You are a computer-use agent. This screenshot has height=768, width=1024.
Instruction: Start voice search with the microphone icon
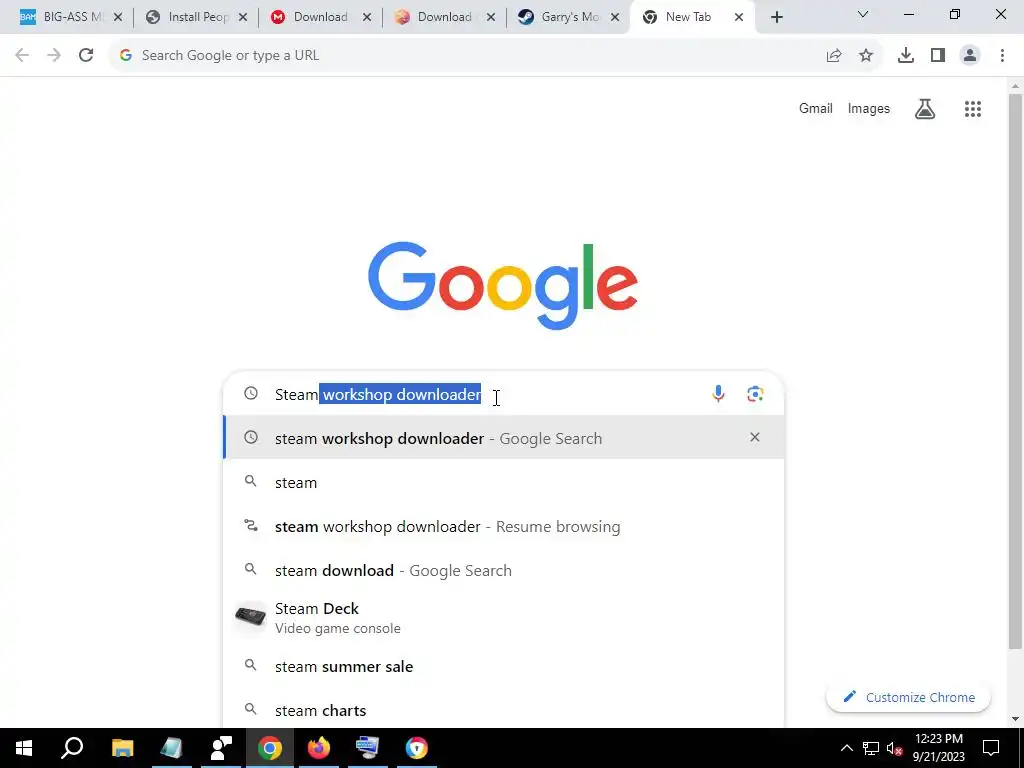[x=718, y=394]
